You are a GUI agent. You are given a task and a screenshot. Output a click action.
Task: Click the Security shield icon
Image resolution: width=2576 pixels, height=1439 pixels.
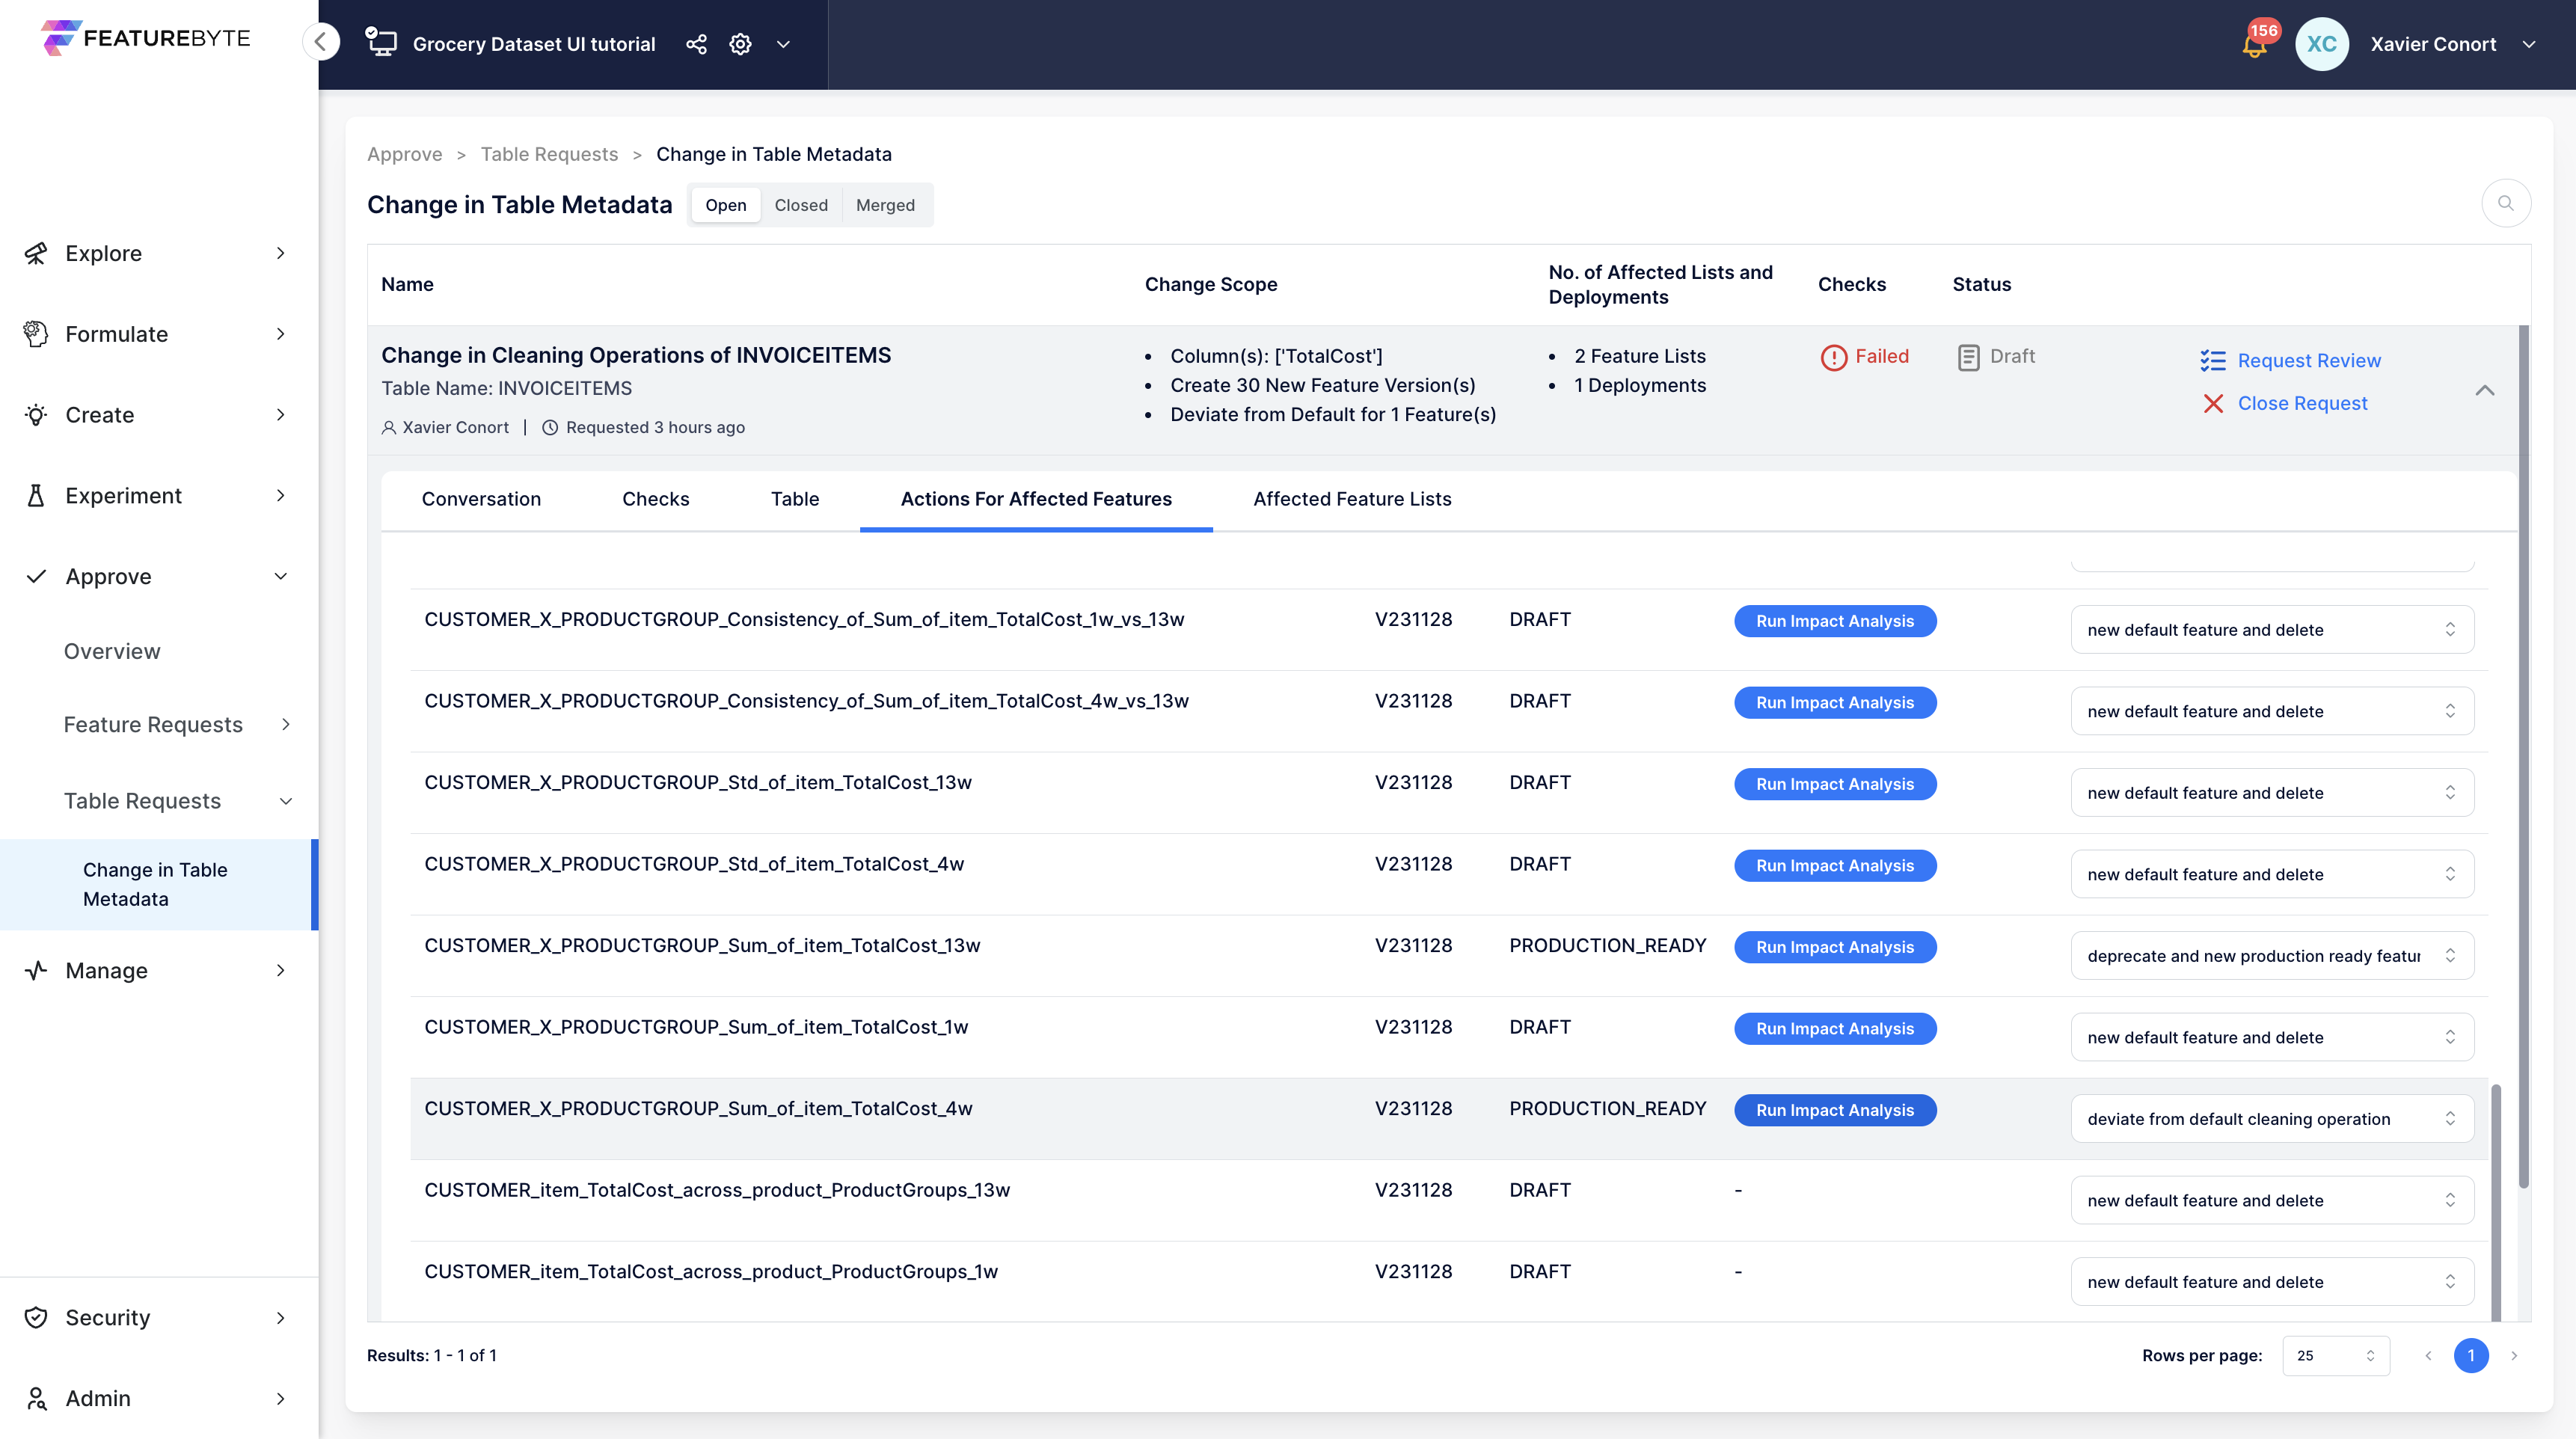coord(36,1317)
